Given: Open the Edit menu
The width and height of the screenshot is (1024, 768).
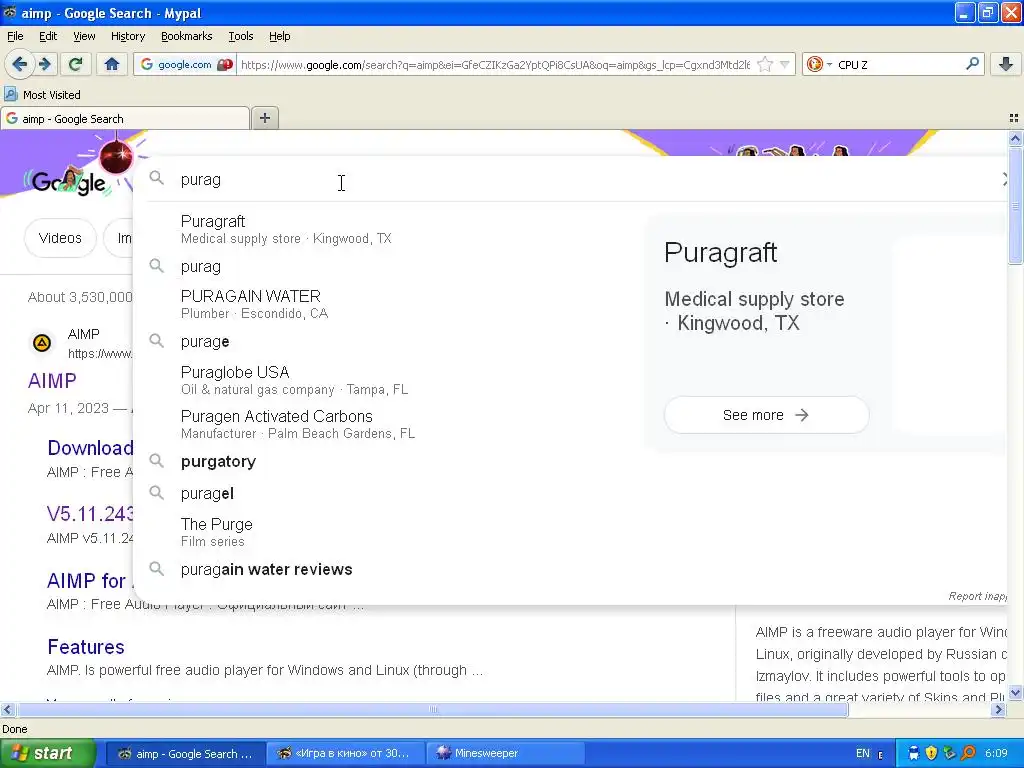Looking at the screenshot, I should (48, 36).
